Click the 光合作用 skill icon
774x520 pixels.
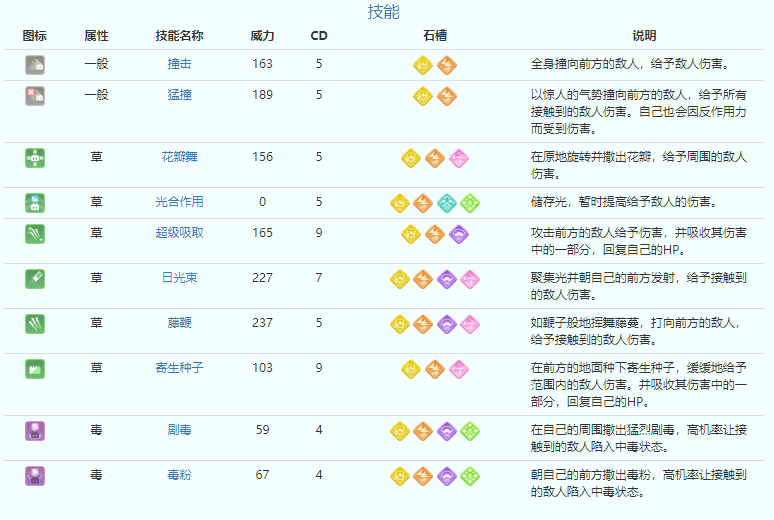[x=35, y=203]
